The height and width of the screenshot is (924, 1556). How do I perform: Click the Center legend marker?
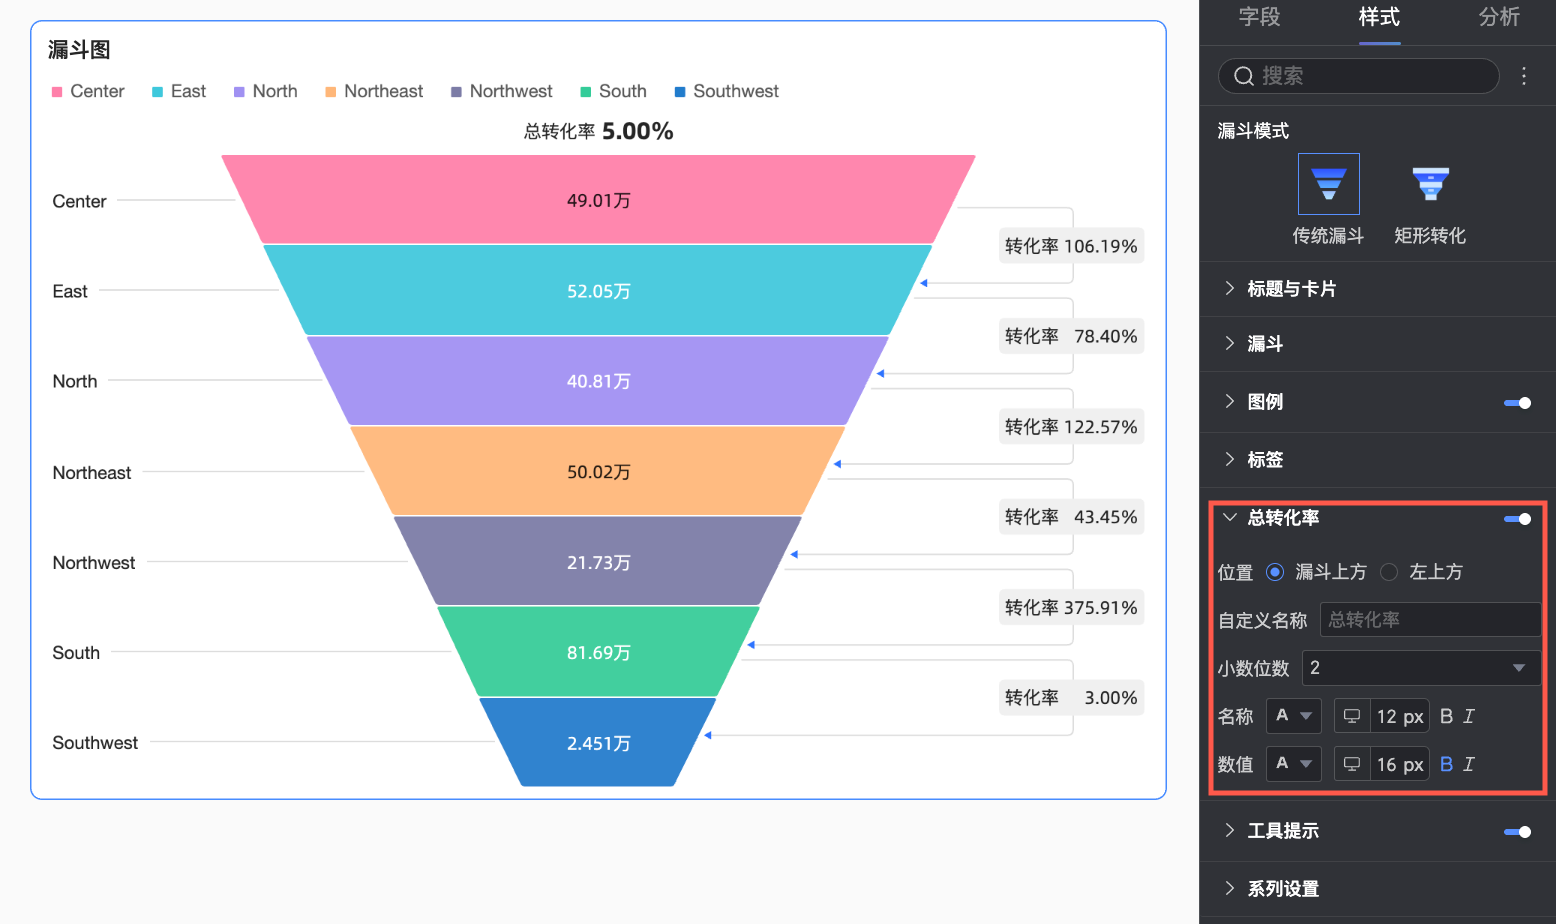(57, 92)
